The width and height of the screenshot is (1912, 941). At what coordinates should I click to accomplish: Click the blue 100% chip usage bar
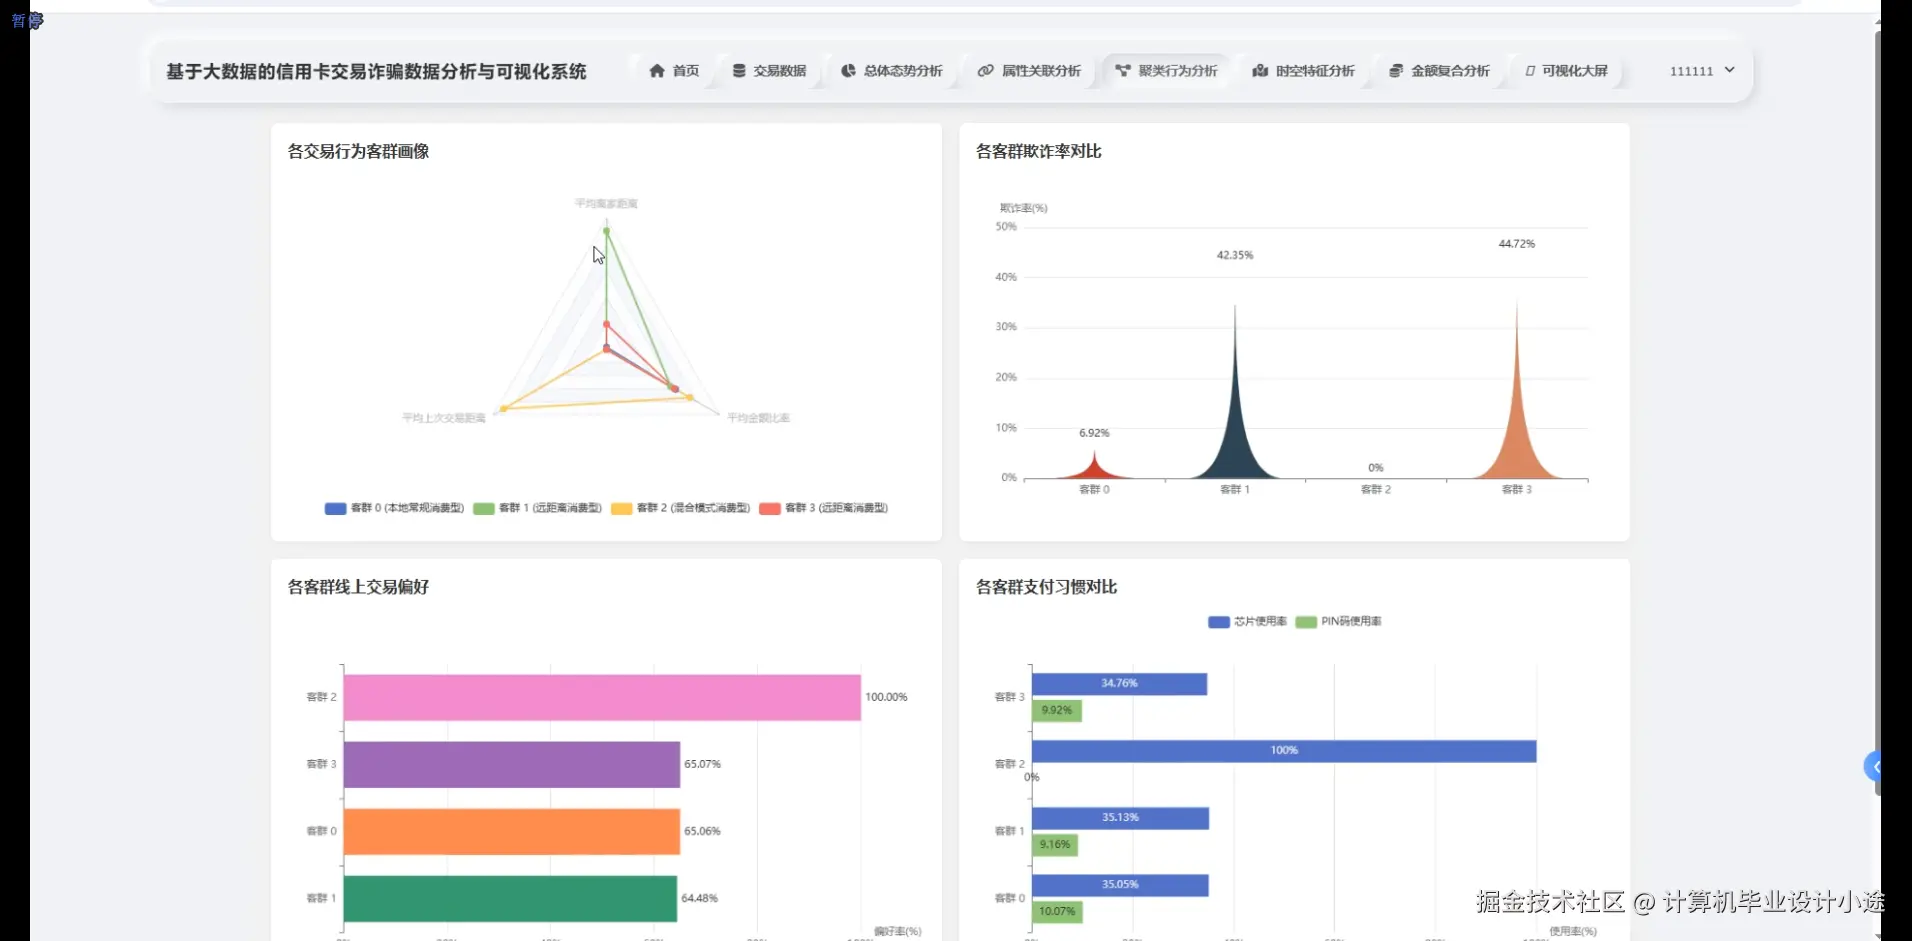(x=1284, y=751)
